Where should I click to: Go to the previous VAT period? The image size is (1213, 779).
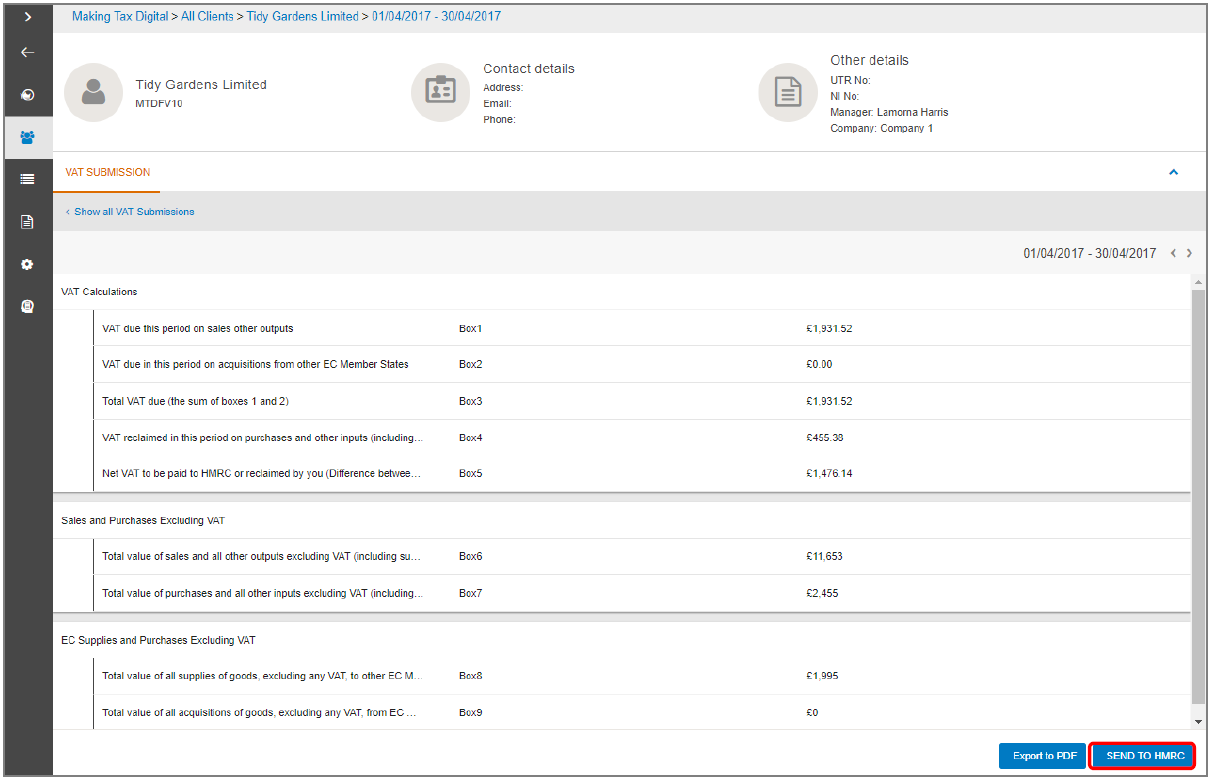click(x=1173, y=254)
